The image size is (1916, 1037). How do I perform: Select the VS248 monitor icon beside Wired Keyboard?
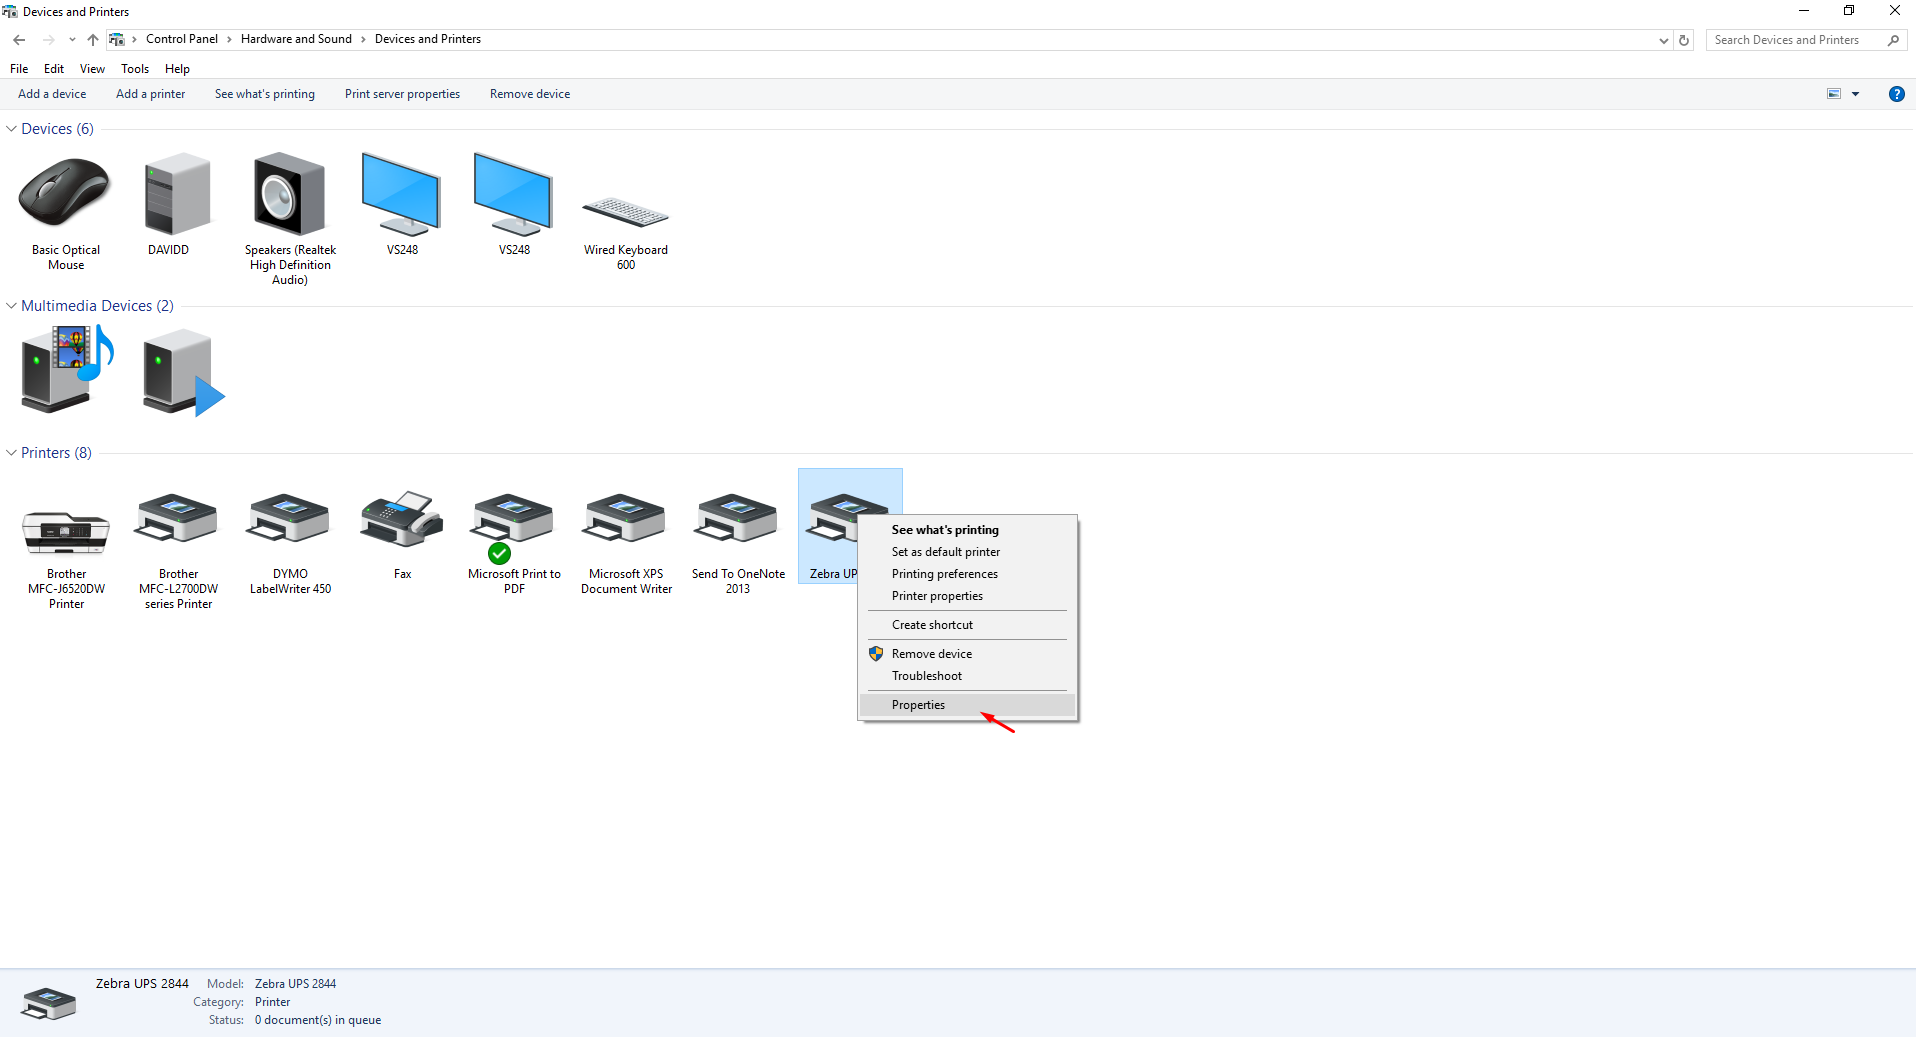513,193
